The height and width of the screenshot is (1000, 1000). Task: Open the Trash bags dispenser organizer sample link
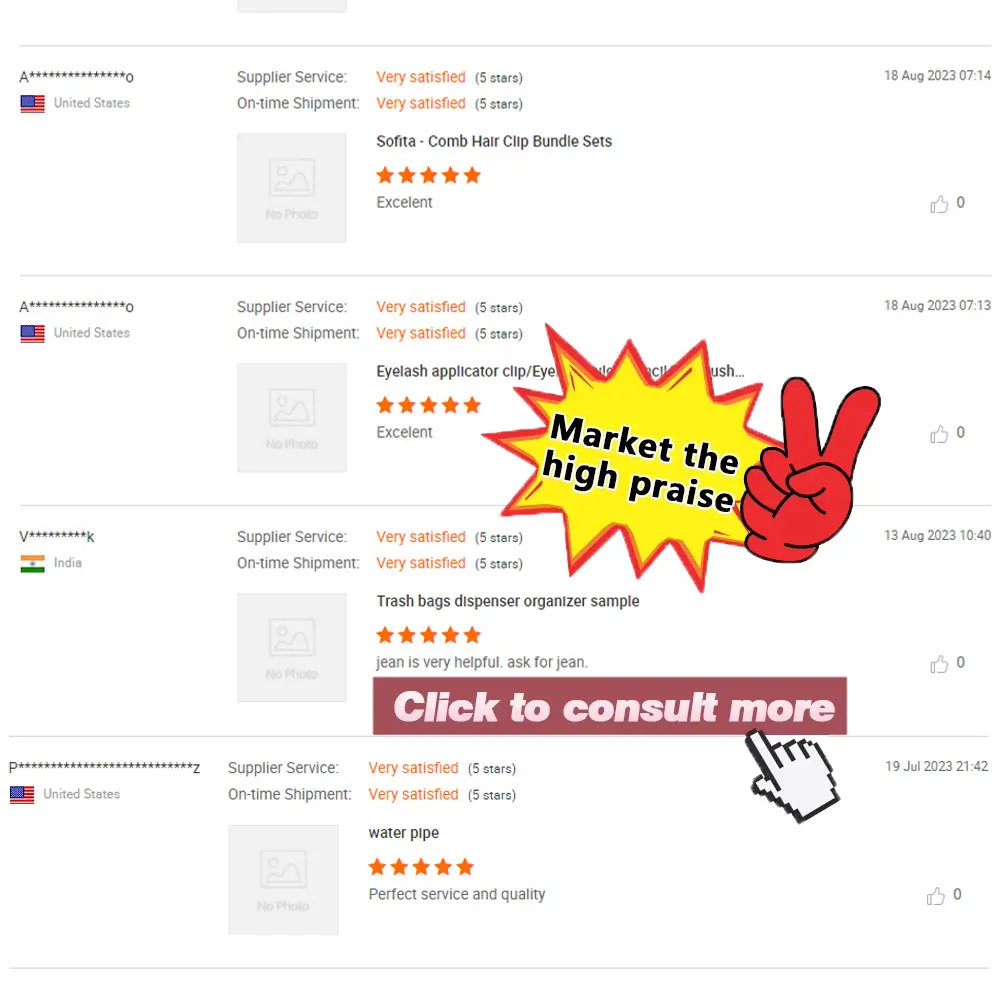click(x=508, y=601)
